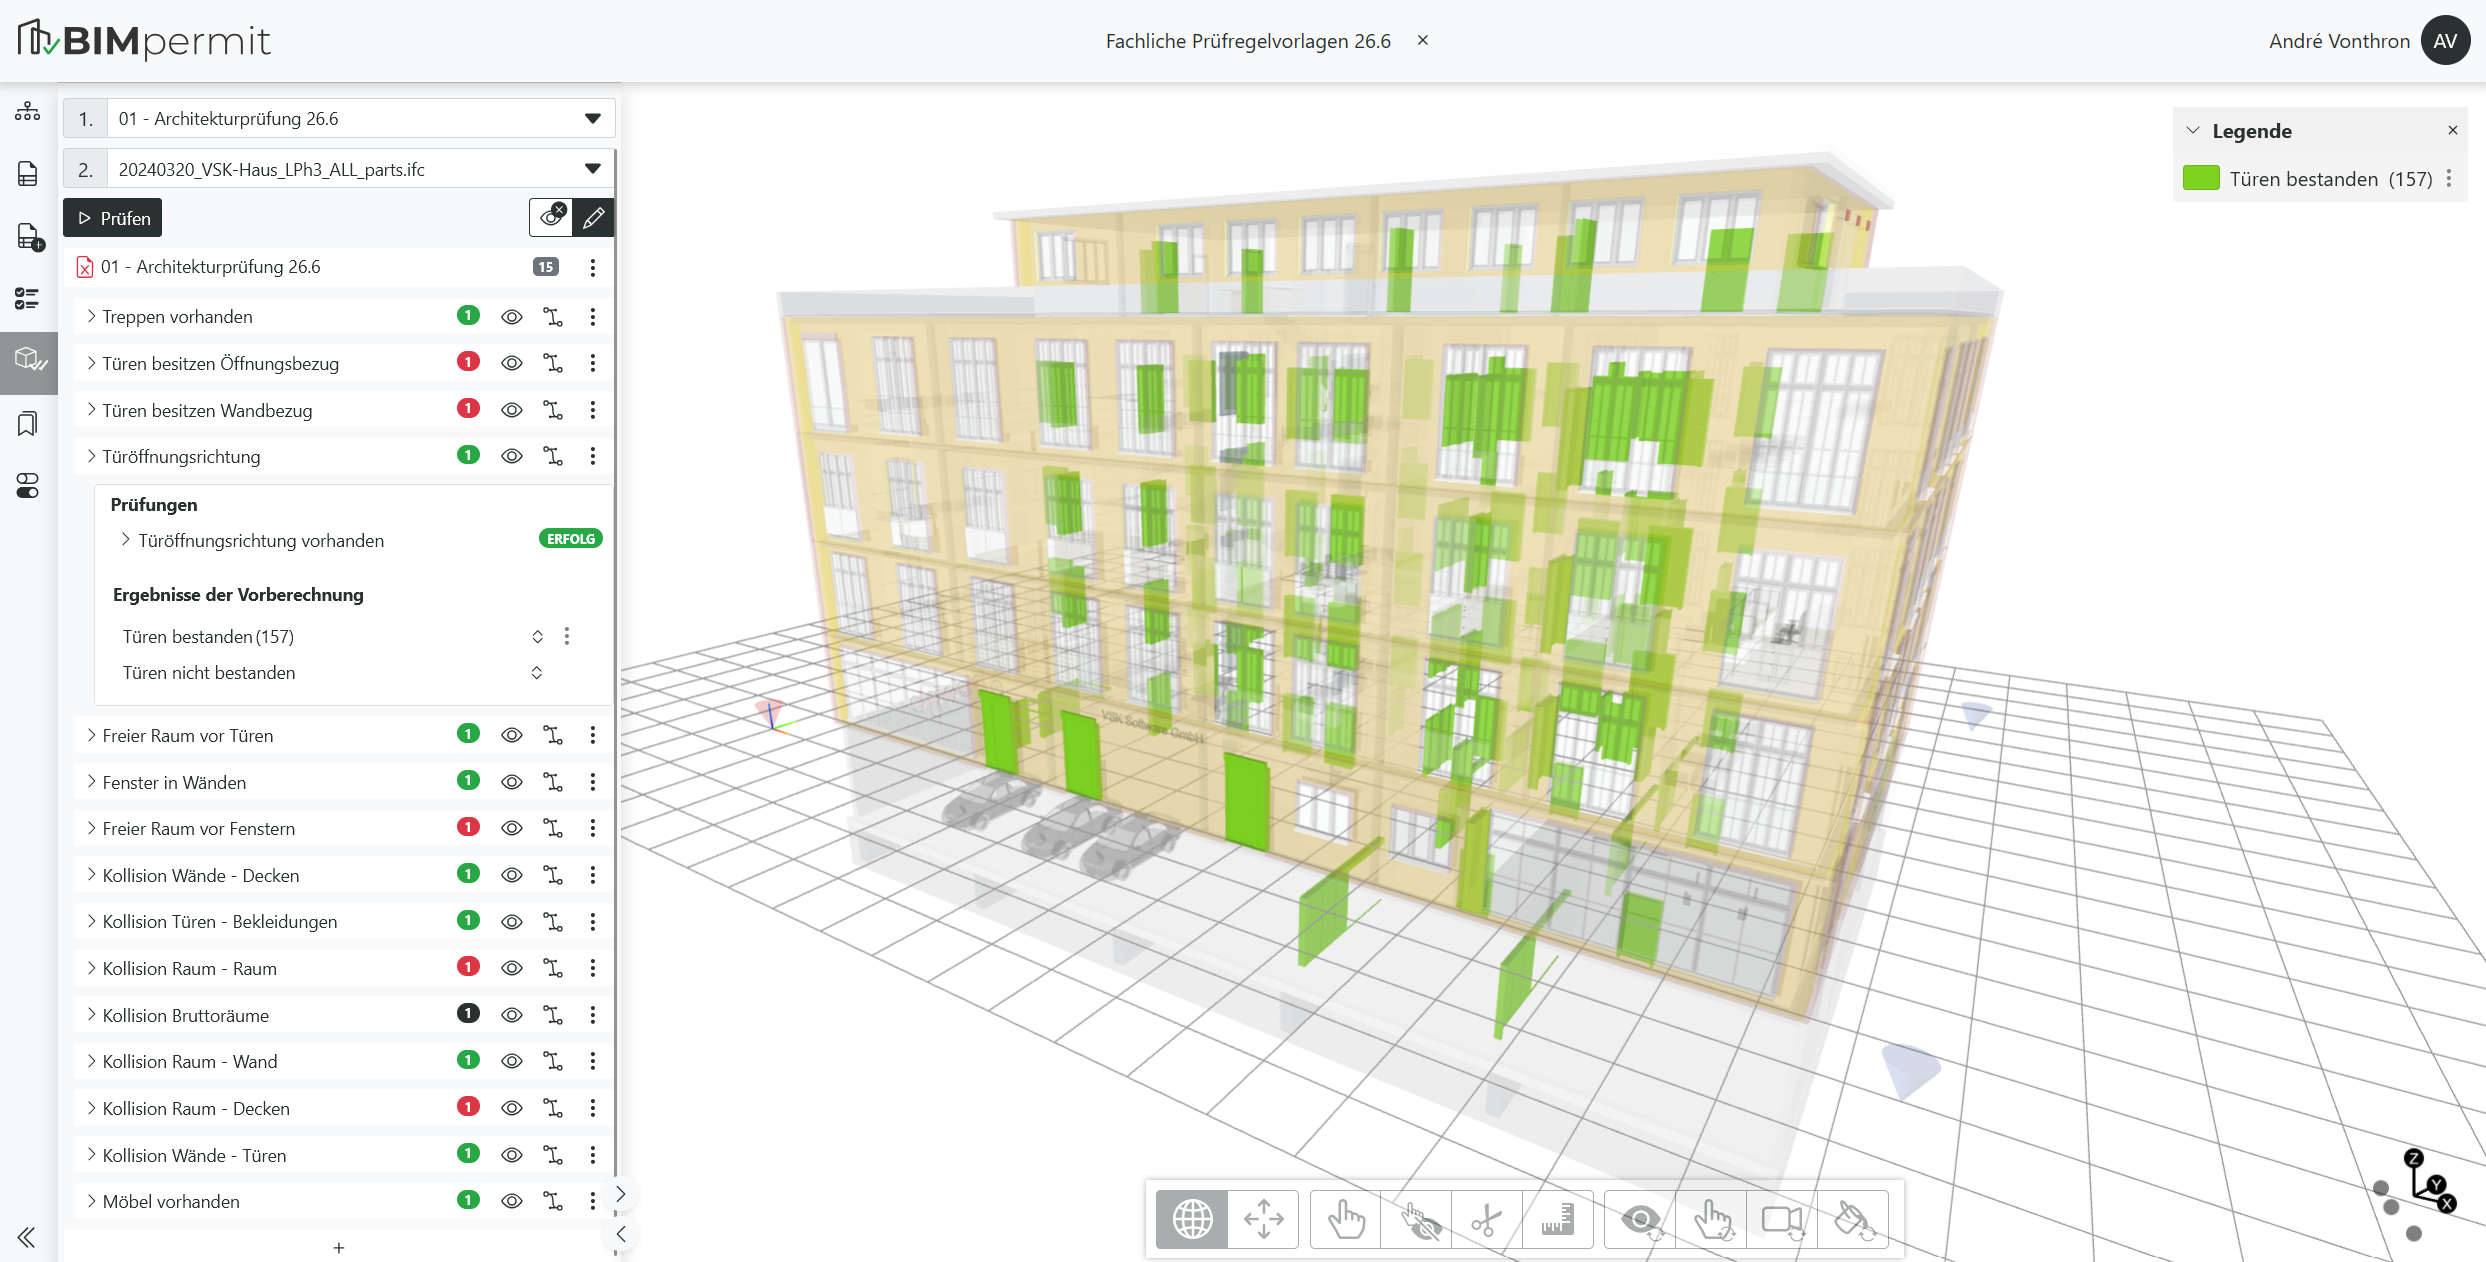
Task: Select the globe orbit navigation tool
Action: 1192,1220
